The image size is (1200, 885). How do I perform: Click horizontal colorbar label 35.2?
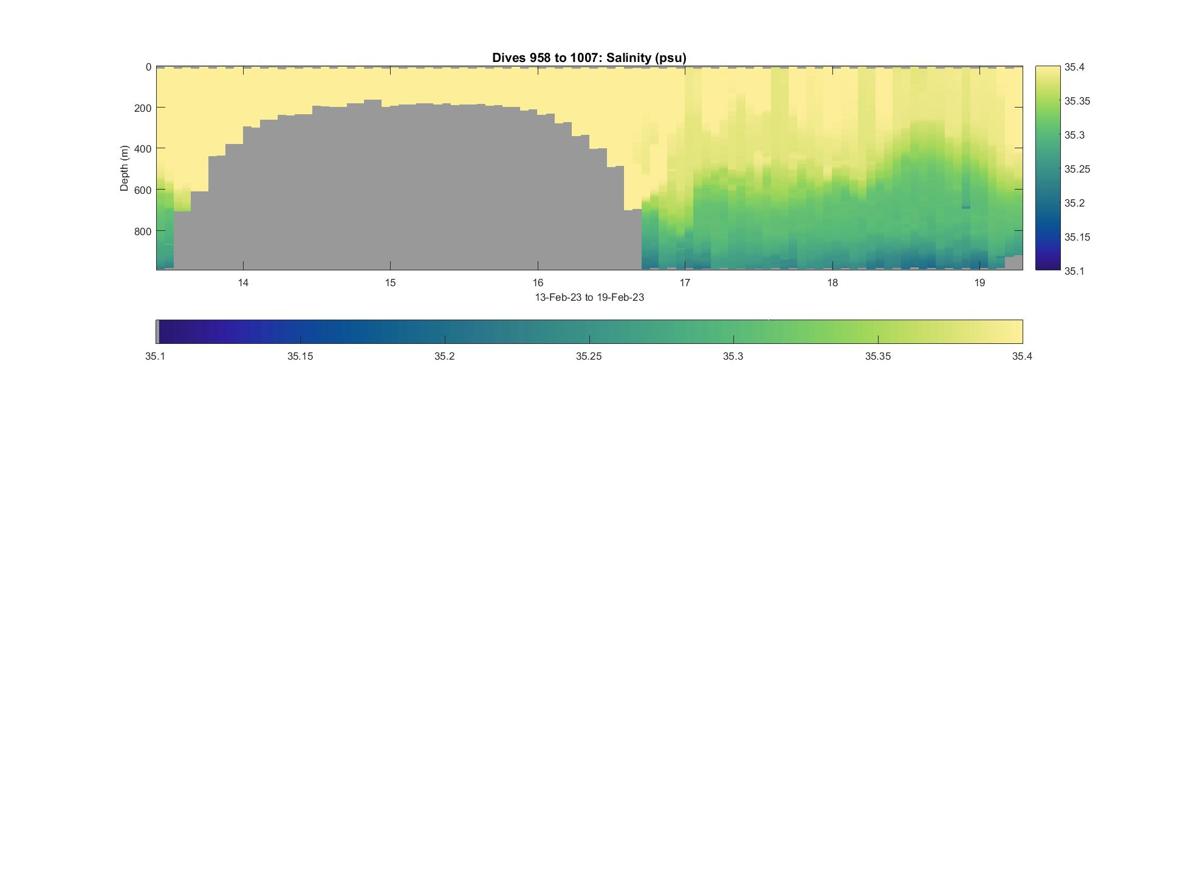click(x=445, y=356)
